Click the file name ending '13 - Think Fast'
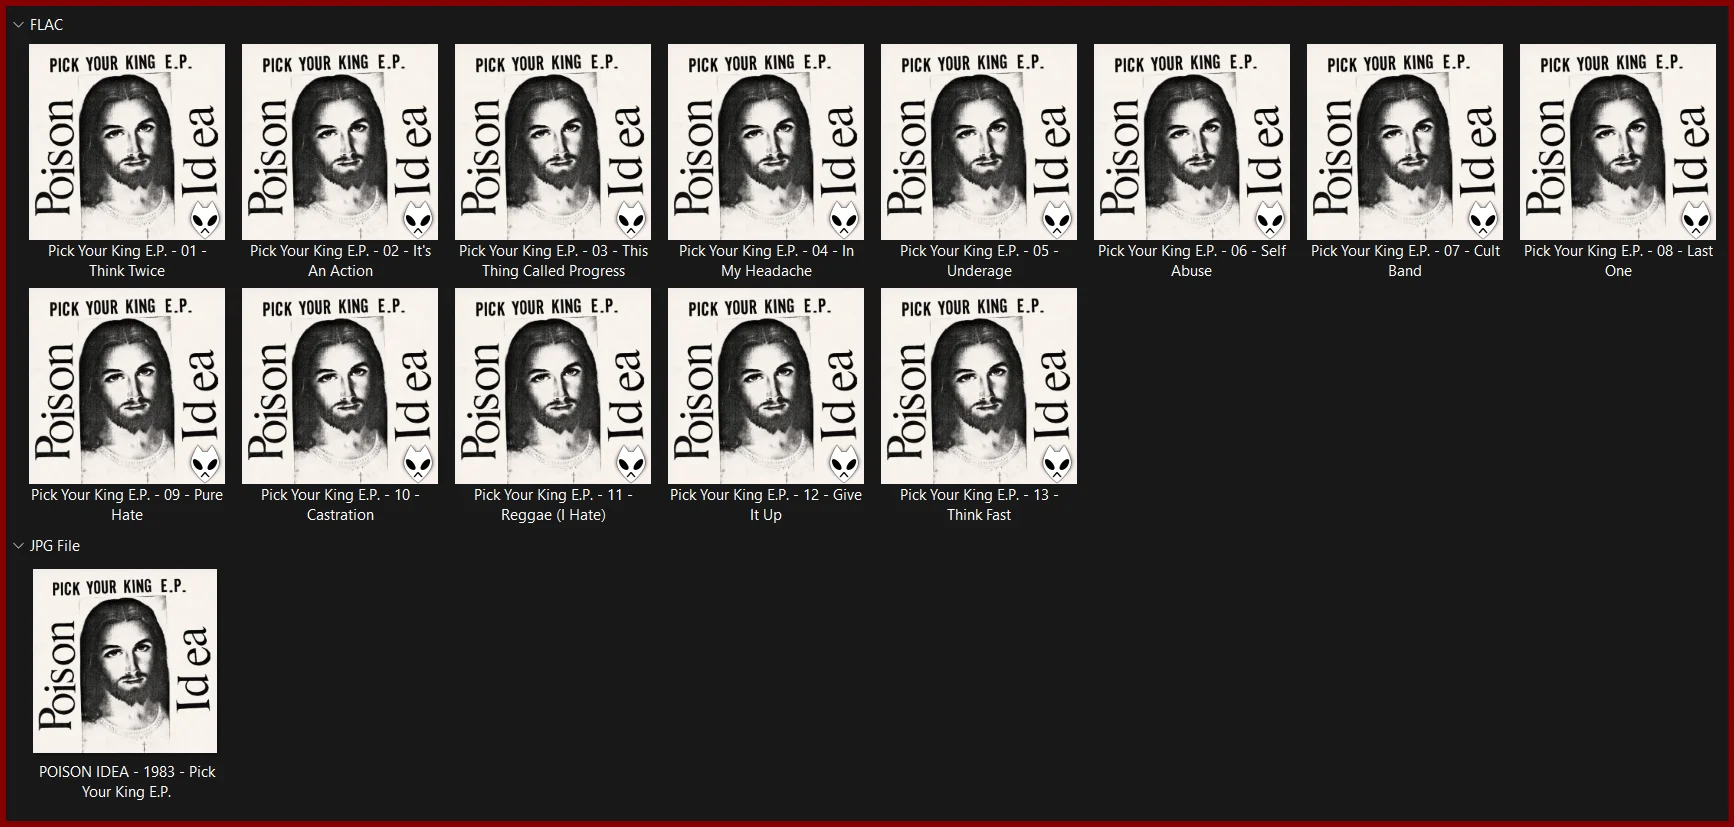1734x827 pixels. tap(979, 505)
